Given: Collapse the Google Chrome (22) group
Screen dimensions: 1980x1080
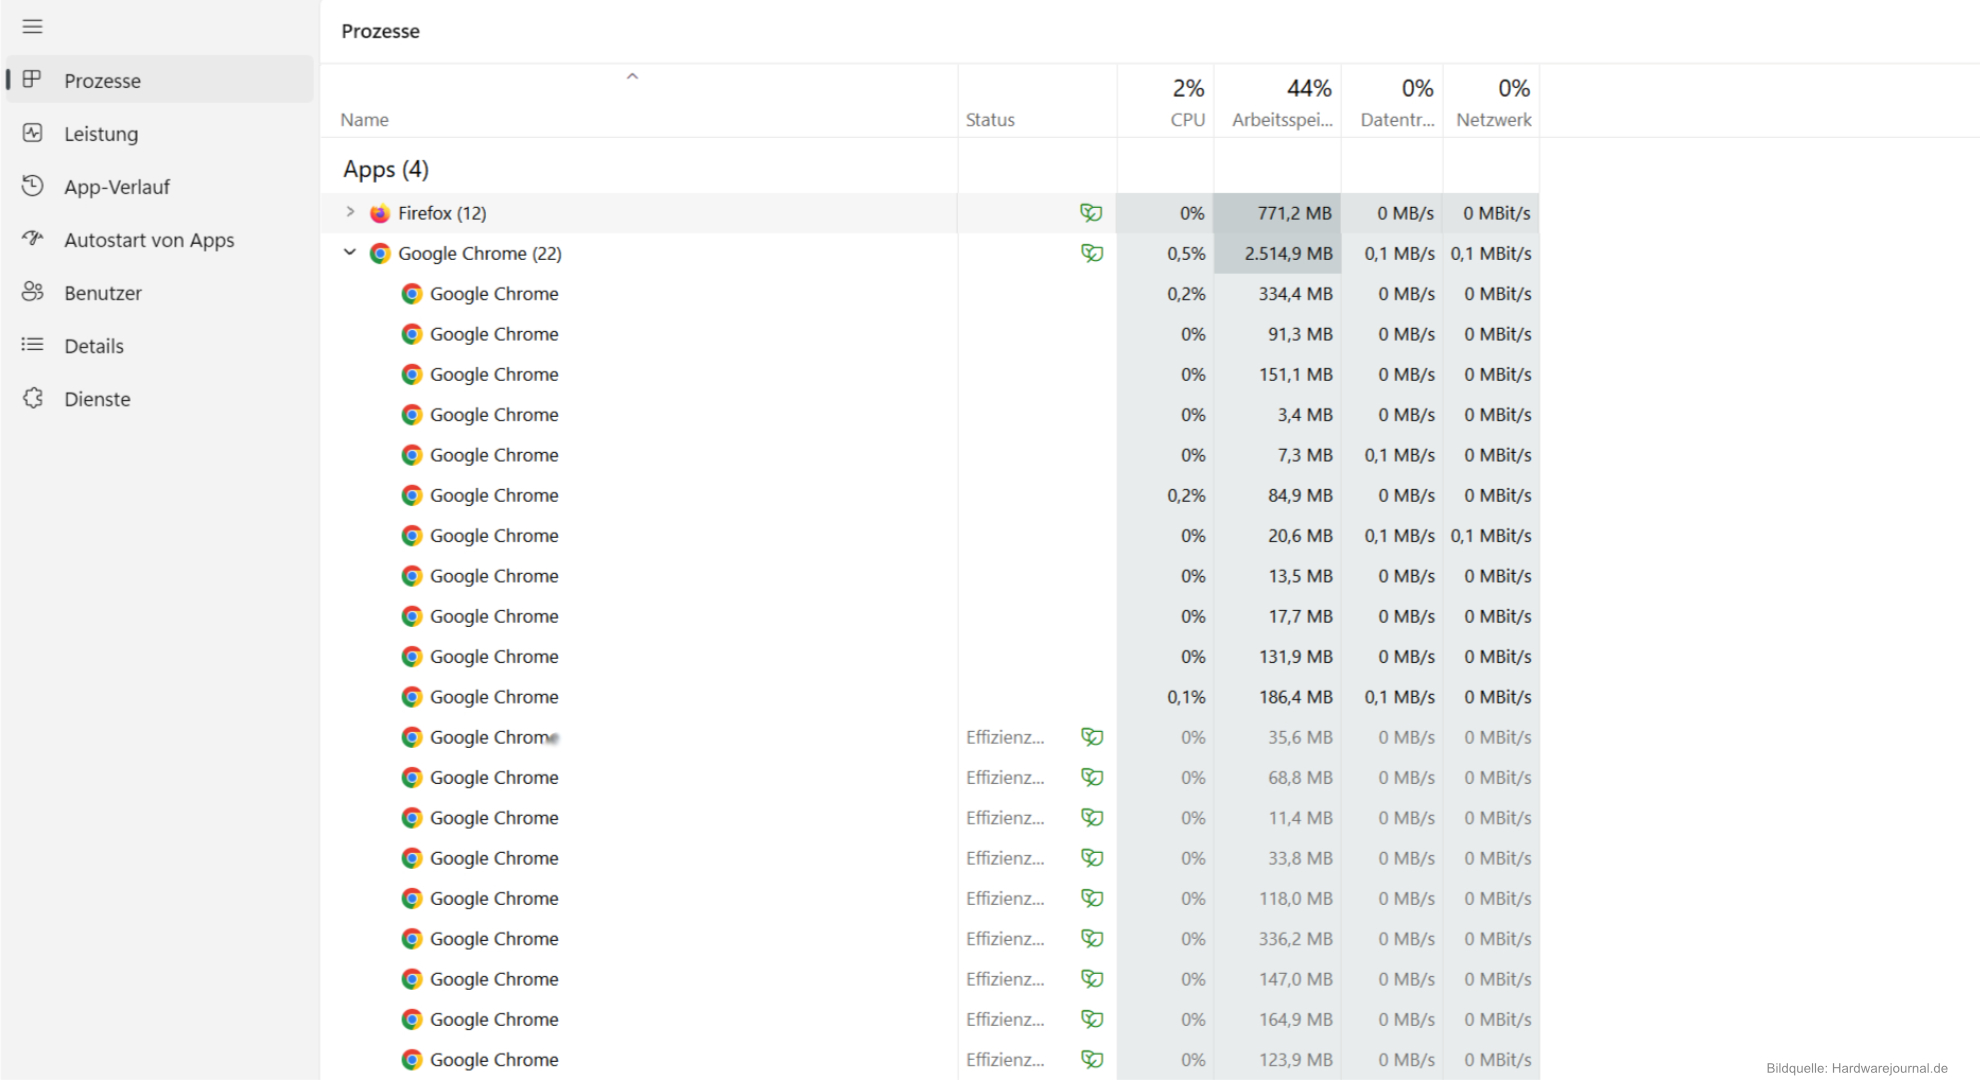Looking at the screenshot, I should (350, 252).
